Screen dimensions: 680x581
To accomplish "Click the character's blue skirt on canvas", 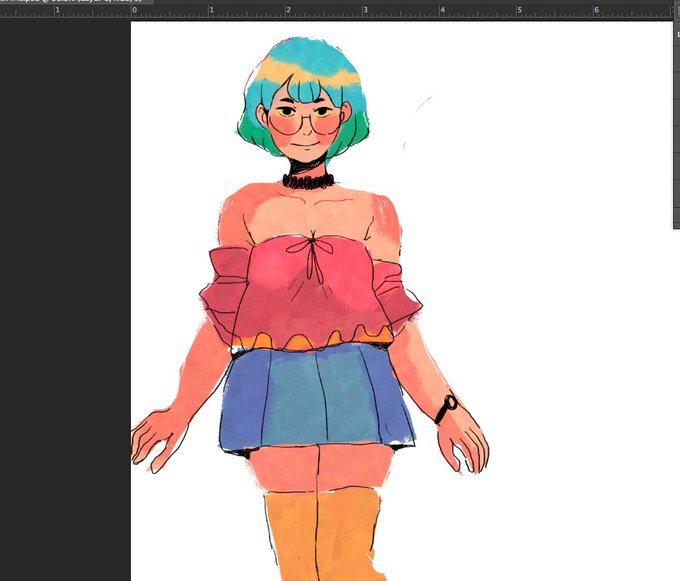I will [317, 397].
